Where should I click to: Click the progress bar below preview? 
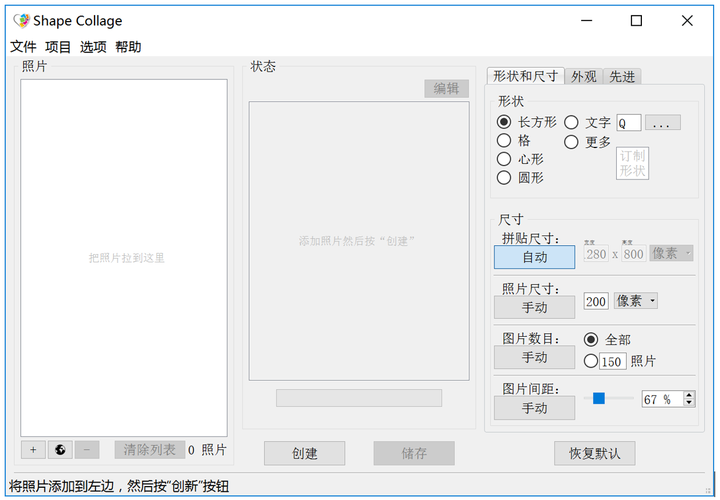pos(359,398)
